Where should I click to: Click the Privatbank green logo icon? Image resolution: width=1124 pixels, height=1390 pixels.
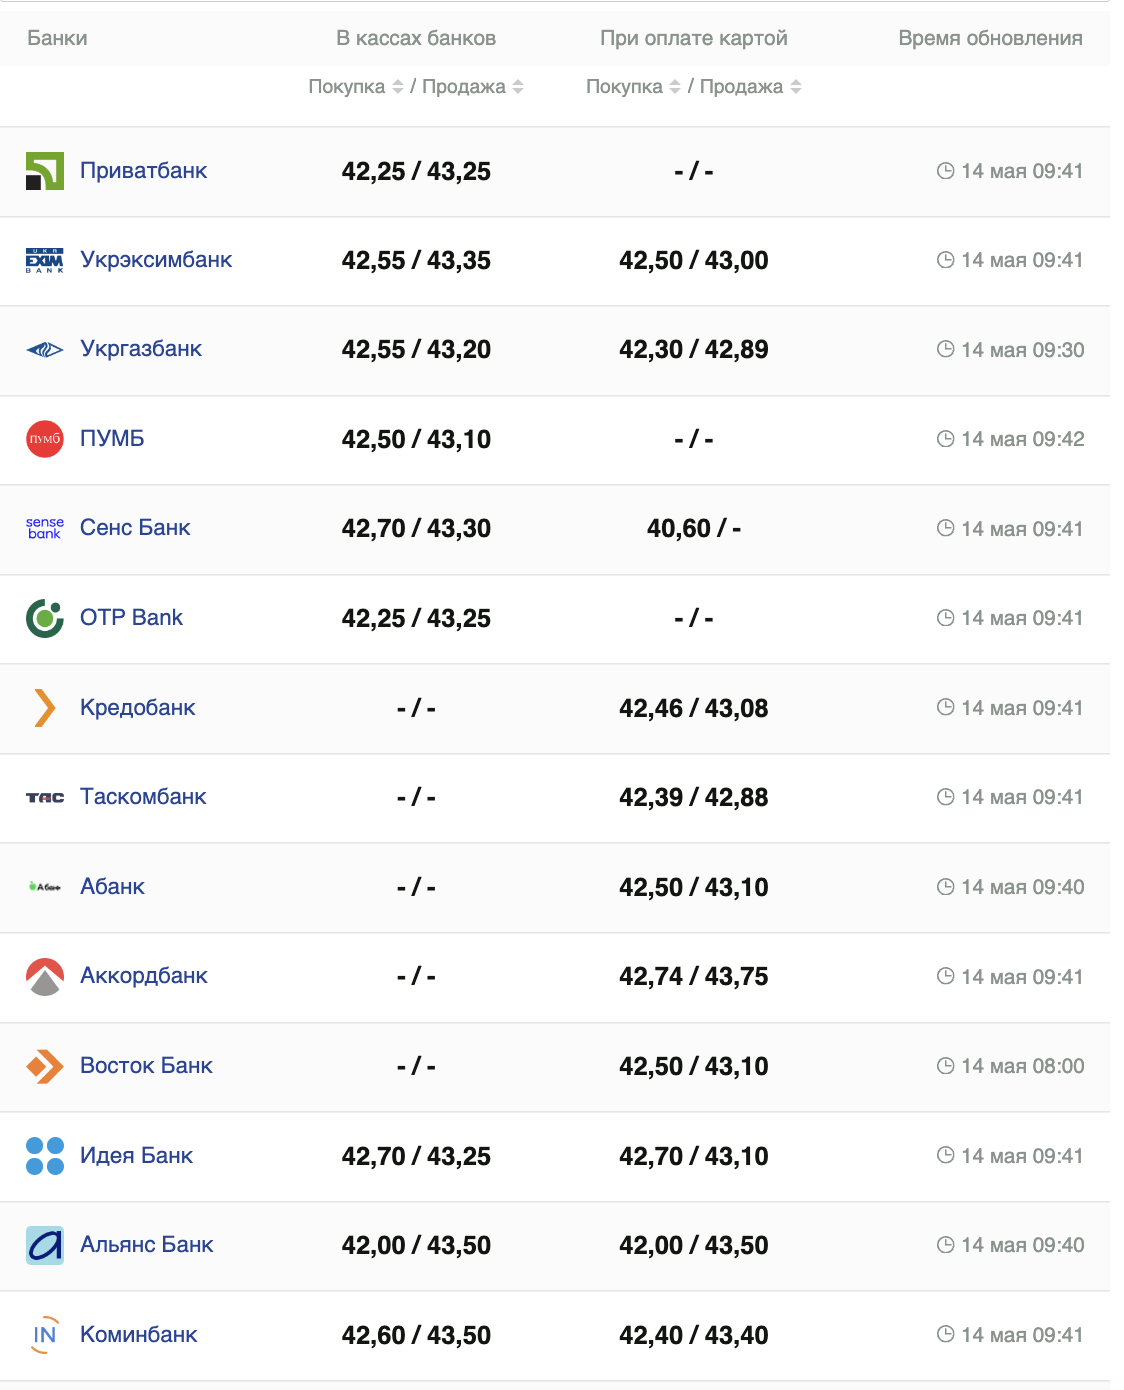click(45, 171)
